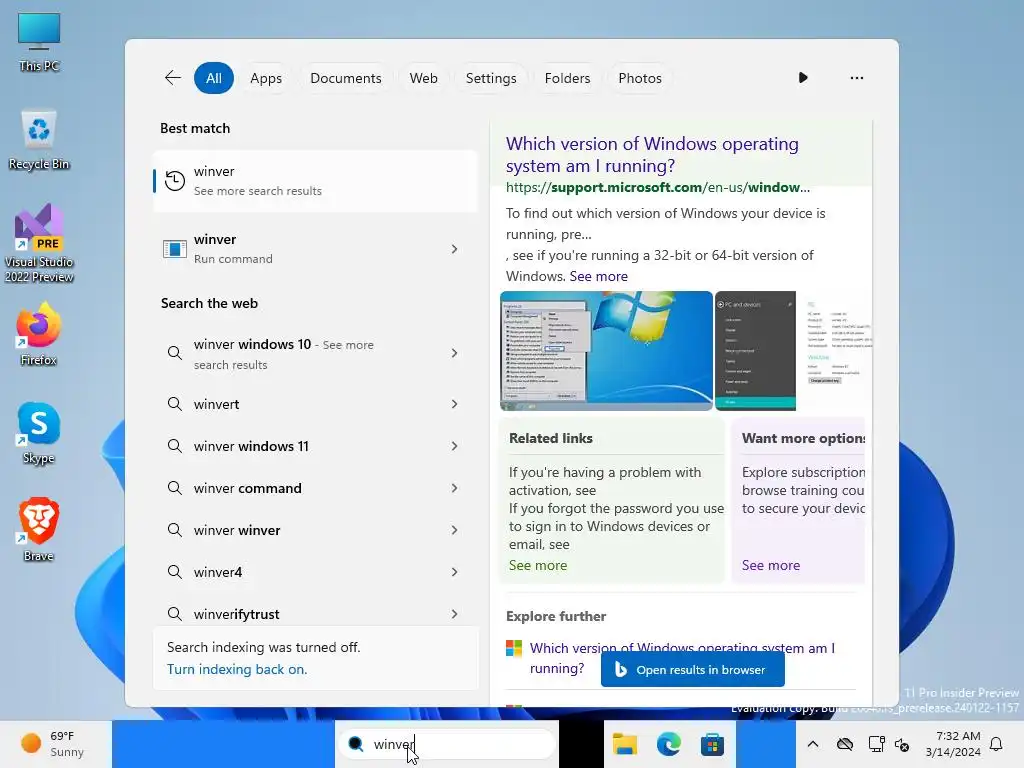Expand the winverifytrust suggestion chevron
The height and width of the screenshot is (768, 1024).
pos(454,614)
